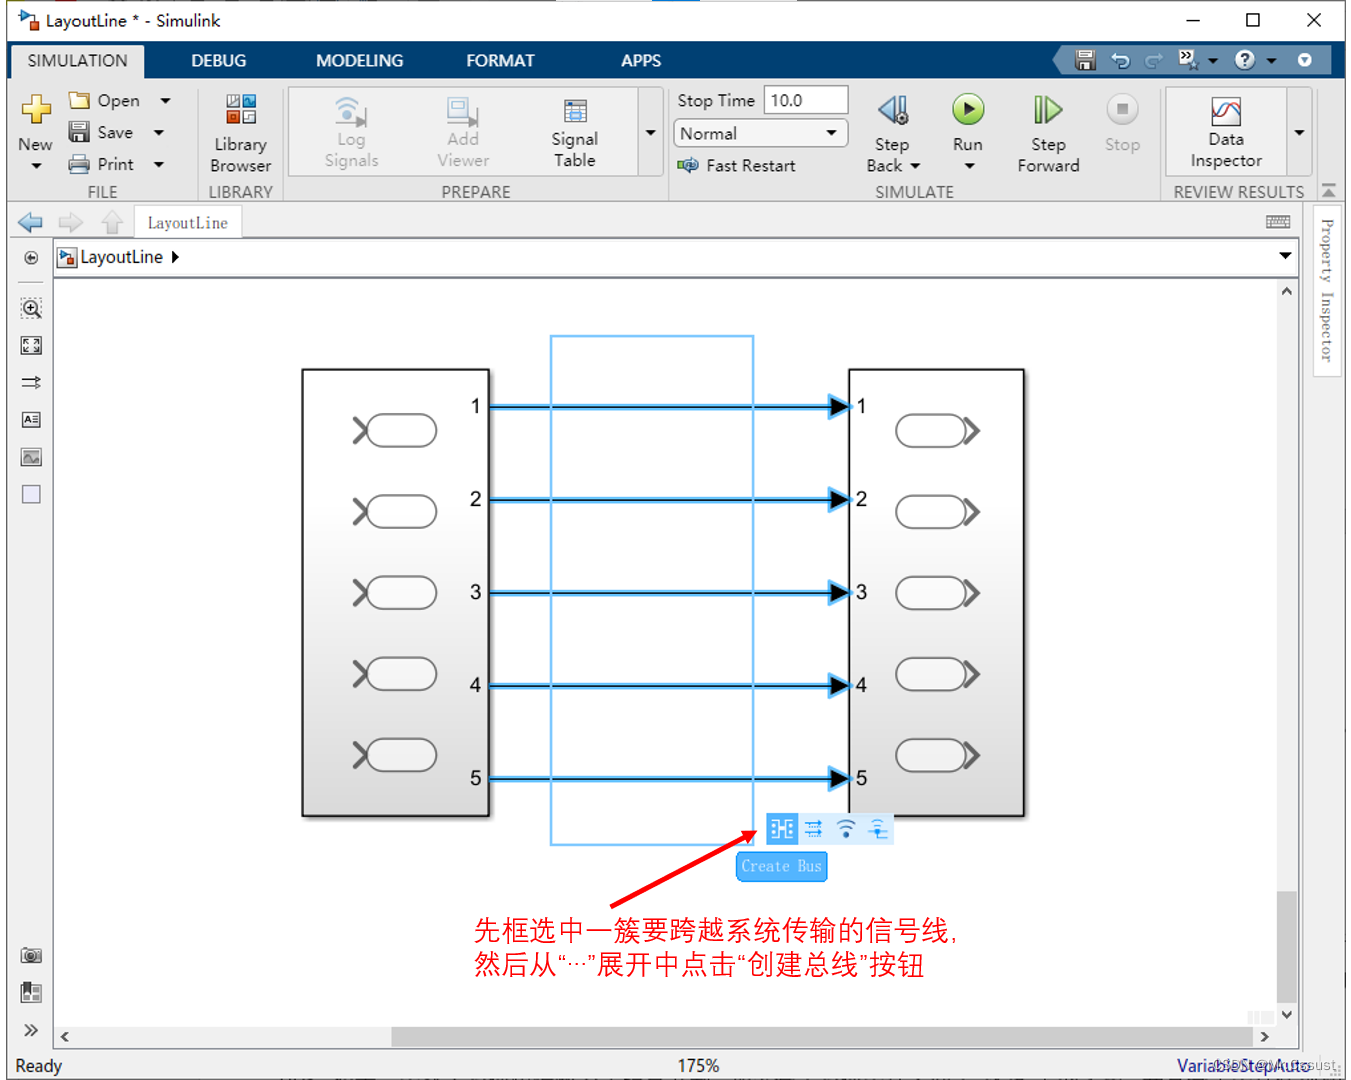Expand the Print dropdown arrow
Viewport: 1351px width, 1080px height.
point(158,165)
